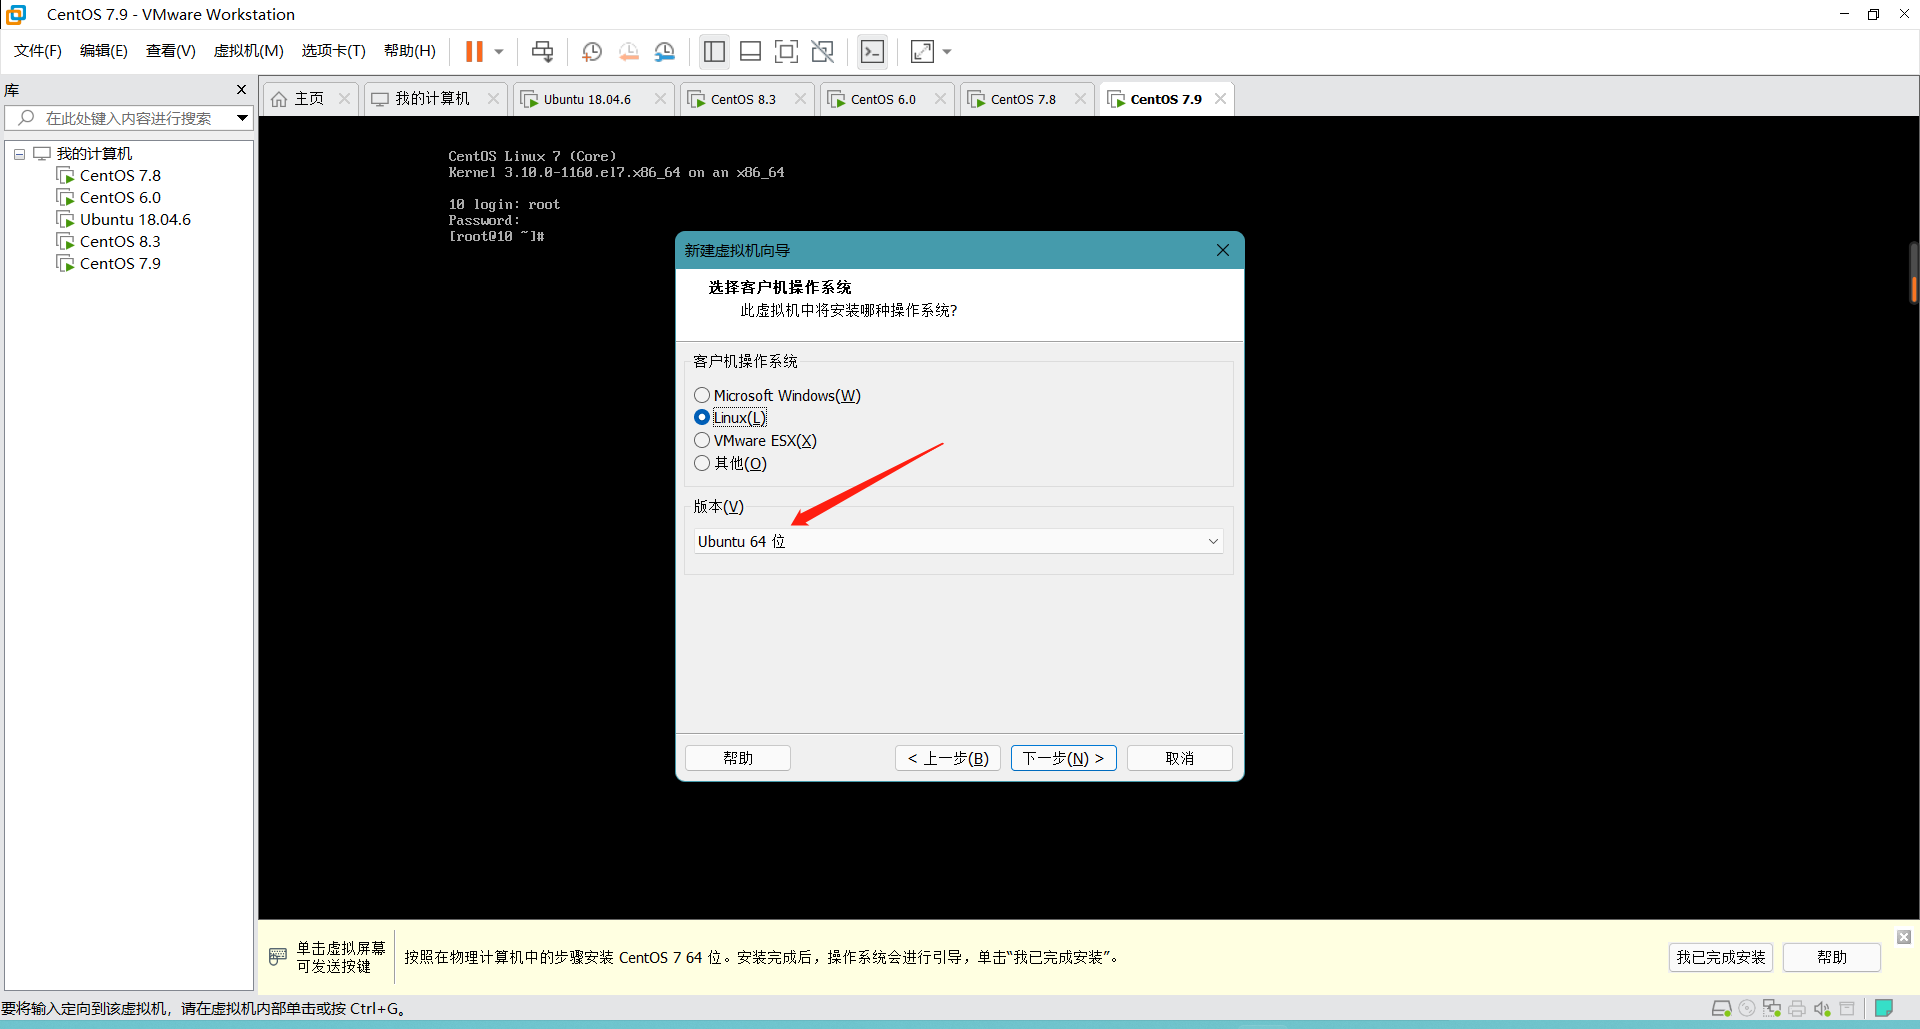This screenshot has width=1920, height=1029.
Task: Select the 其他(O) radio button
Action: pos(702,463)
